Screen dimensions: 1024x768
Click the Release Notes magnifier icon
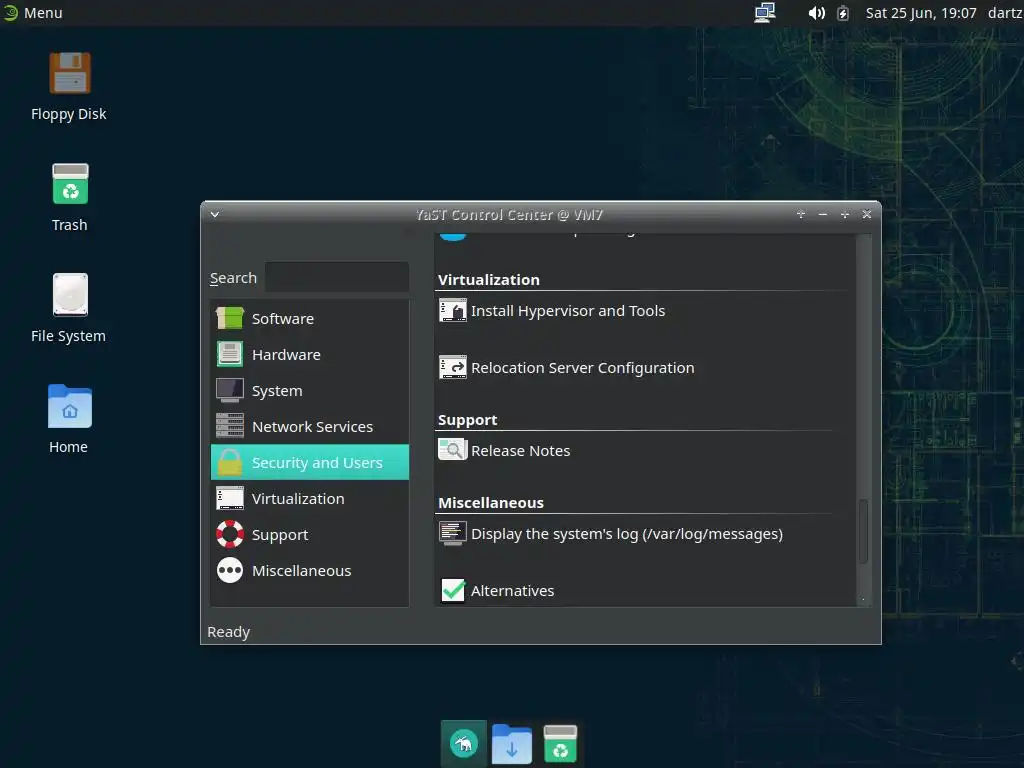tap(453, 451)
